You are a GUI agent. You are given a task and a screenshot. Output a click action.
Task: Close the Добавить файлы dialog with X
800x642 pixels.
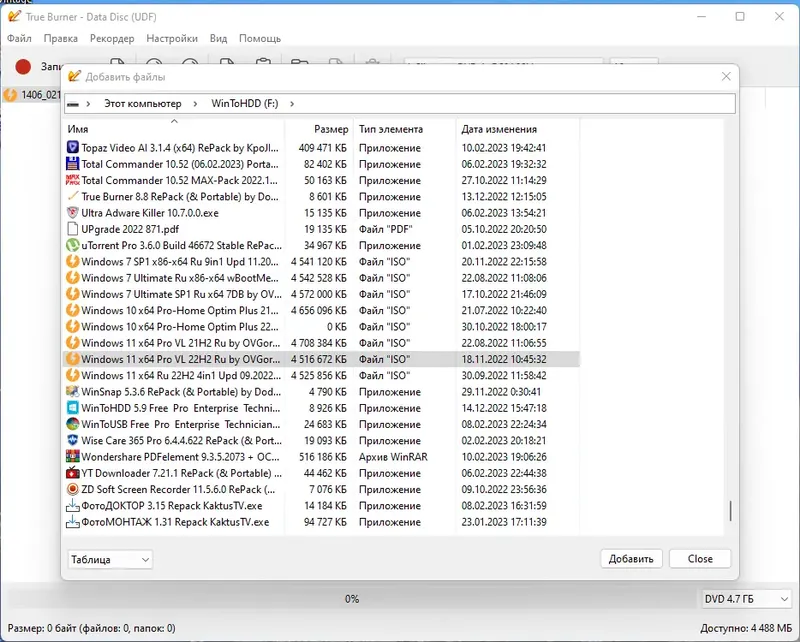pos(727,77)
